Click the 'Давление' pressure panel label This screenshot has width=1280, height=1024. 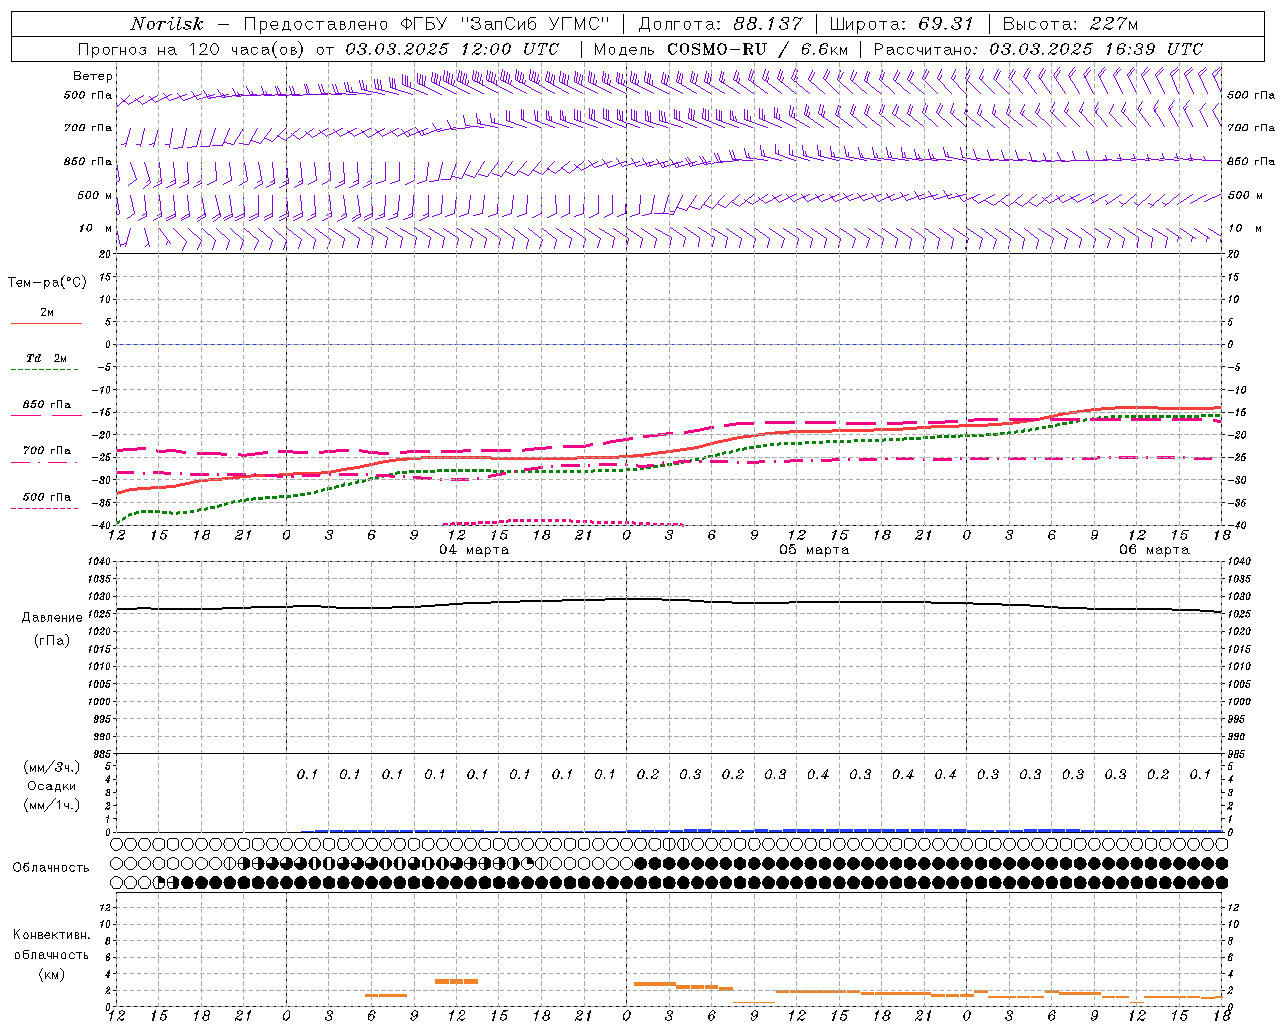52,618
